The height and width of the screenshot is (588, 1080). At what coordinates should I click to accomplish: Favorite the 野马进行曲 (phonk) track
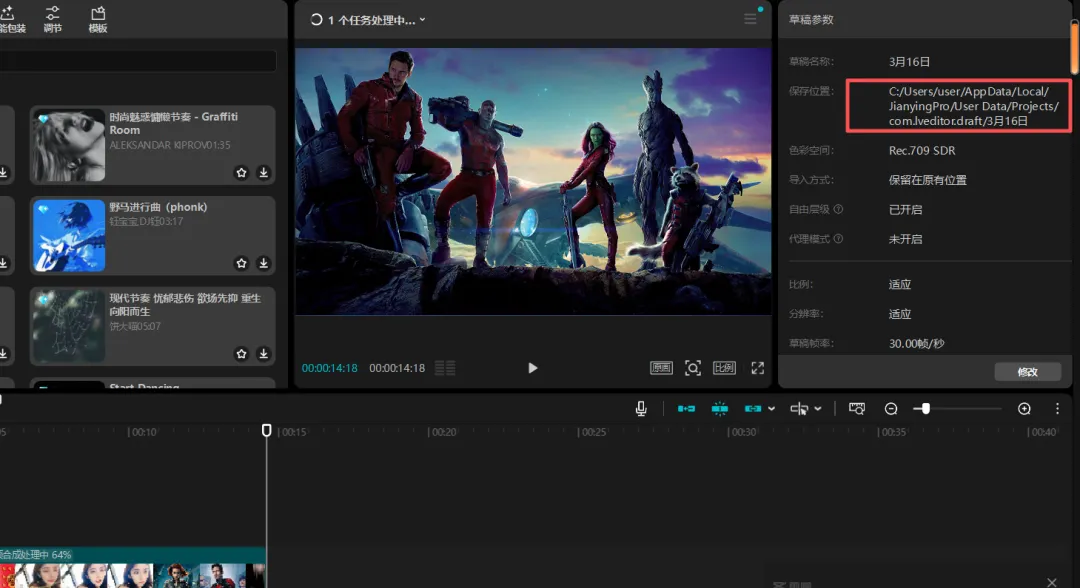[x=241, y=263]
